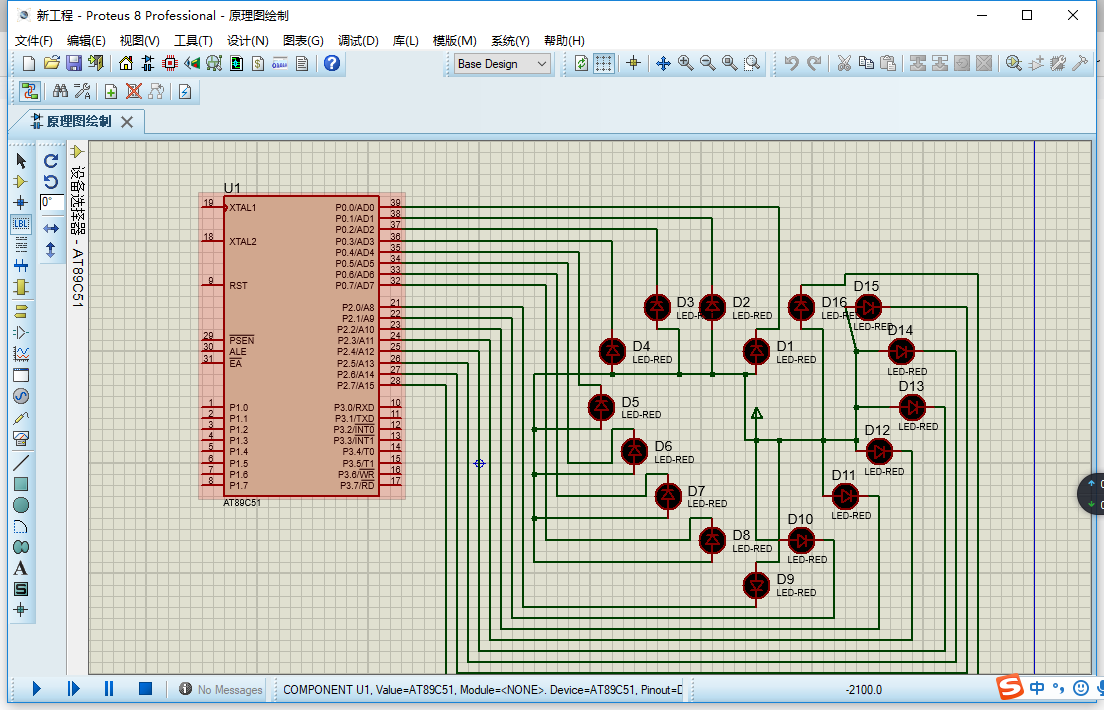Open the 编辑(E) menu
This screenshot has height=710, width=1104.
[x=86, y=41]
